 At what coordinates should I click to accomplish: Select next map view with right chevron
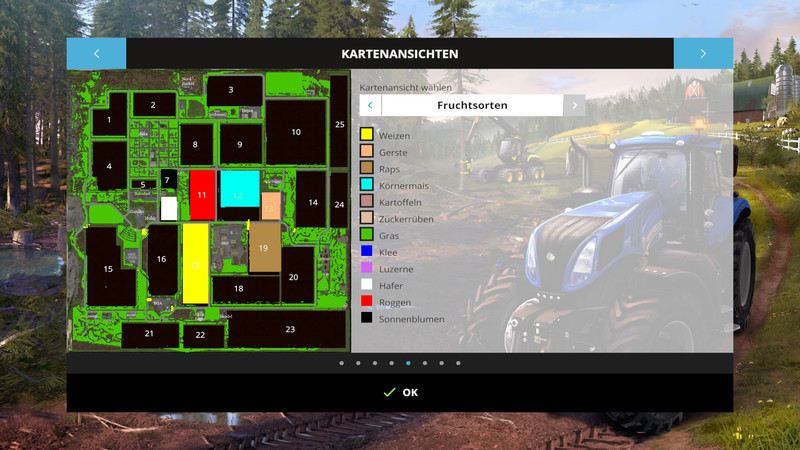pos(574,105)
